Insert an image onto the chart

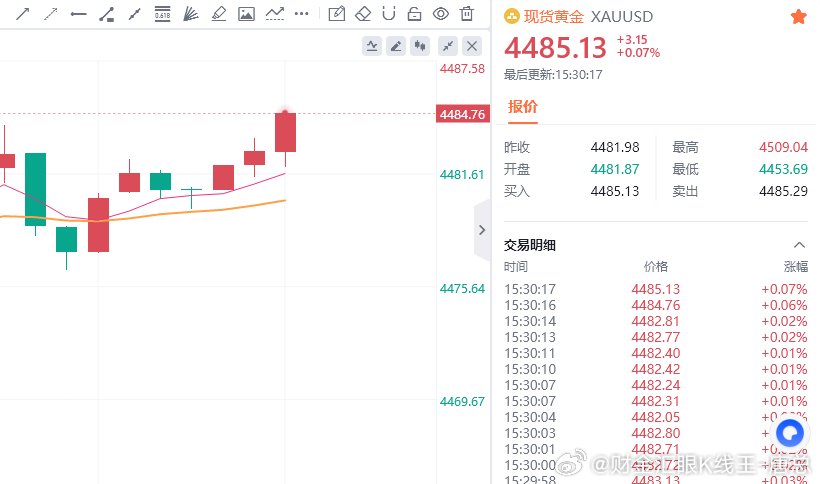click(246, 14)
